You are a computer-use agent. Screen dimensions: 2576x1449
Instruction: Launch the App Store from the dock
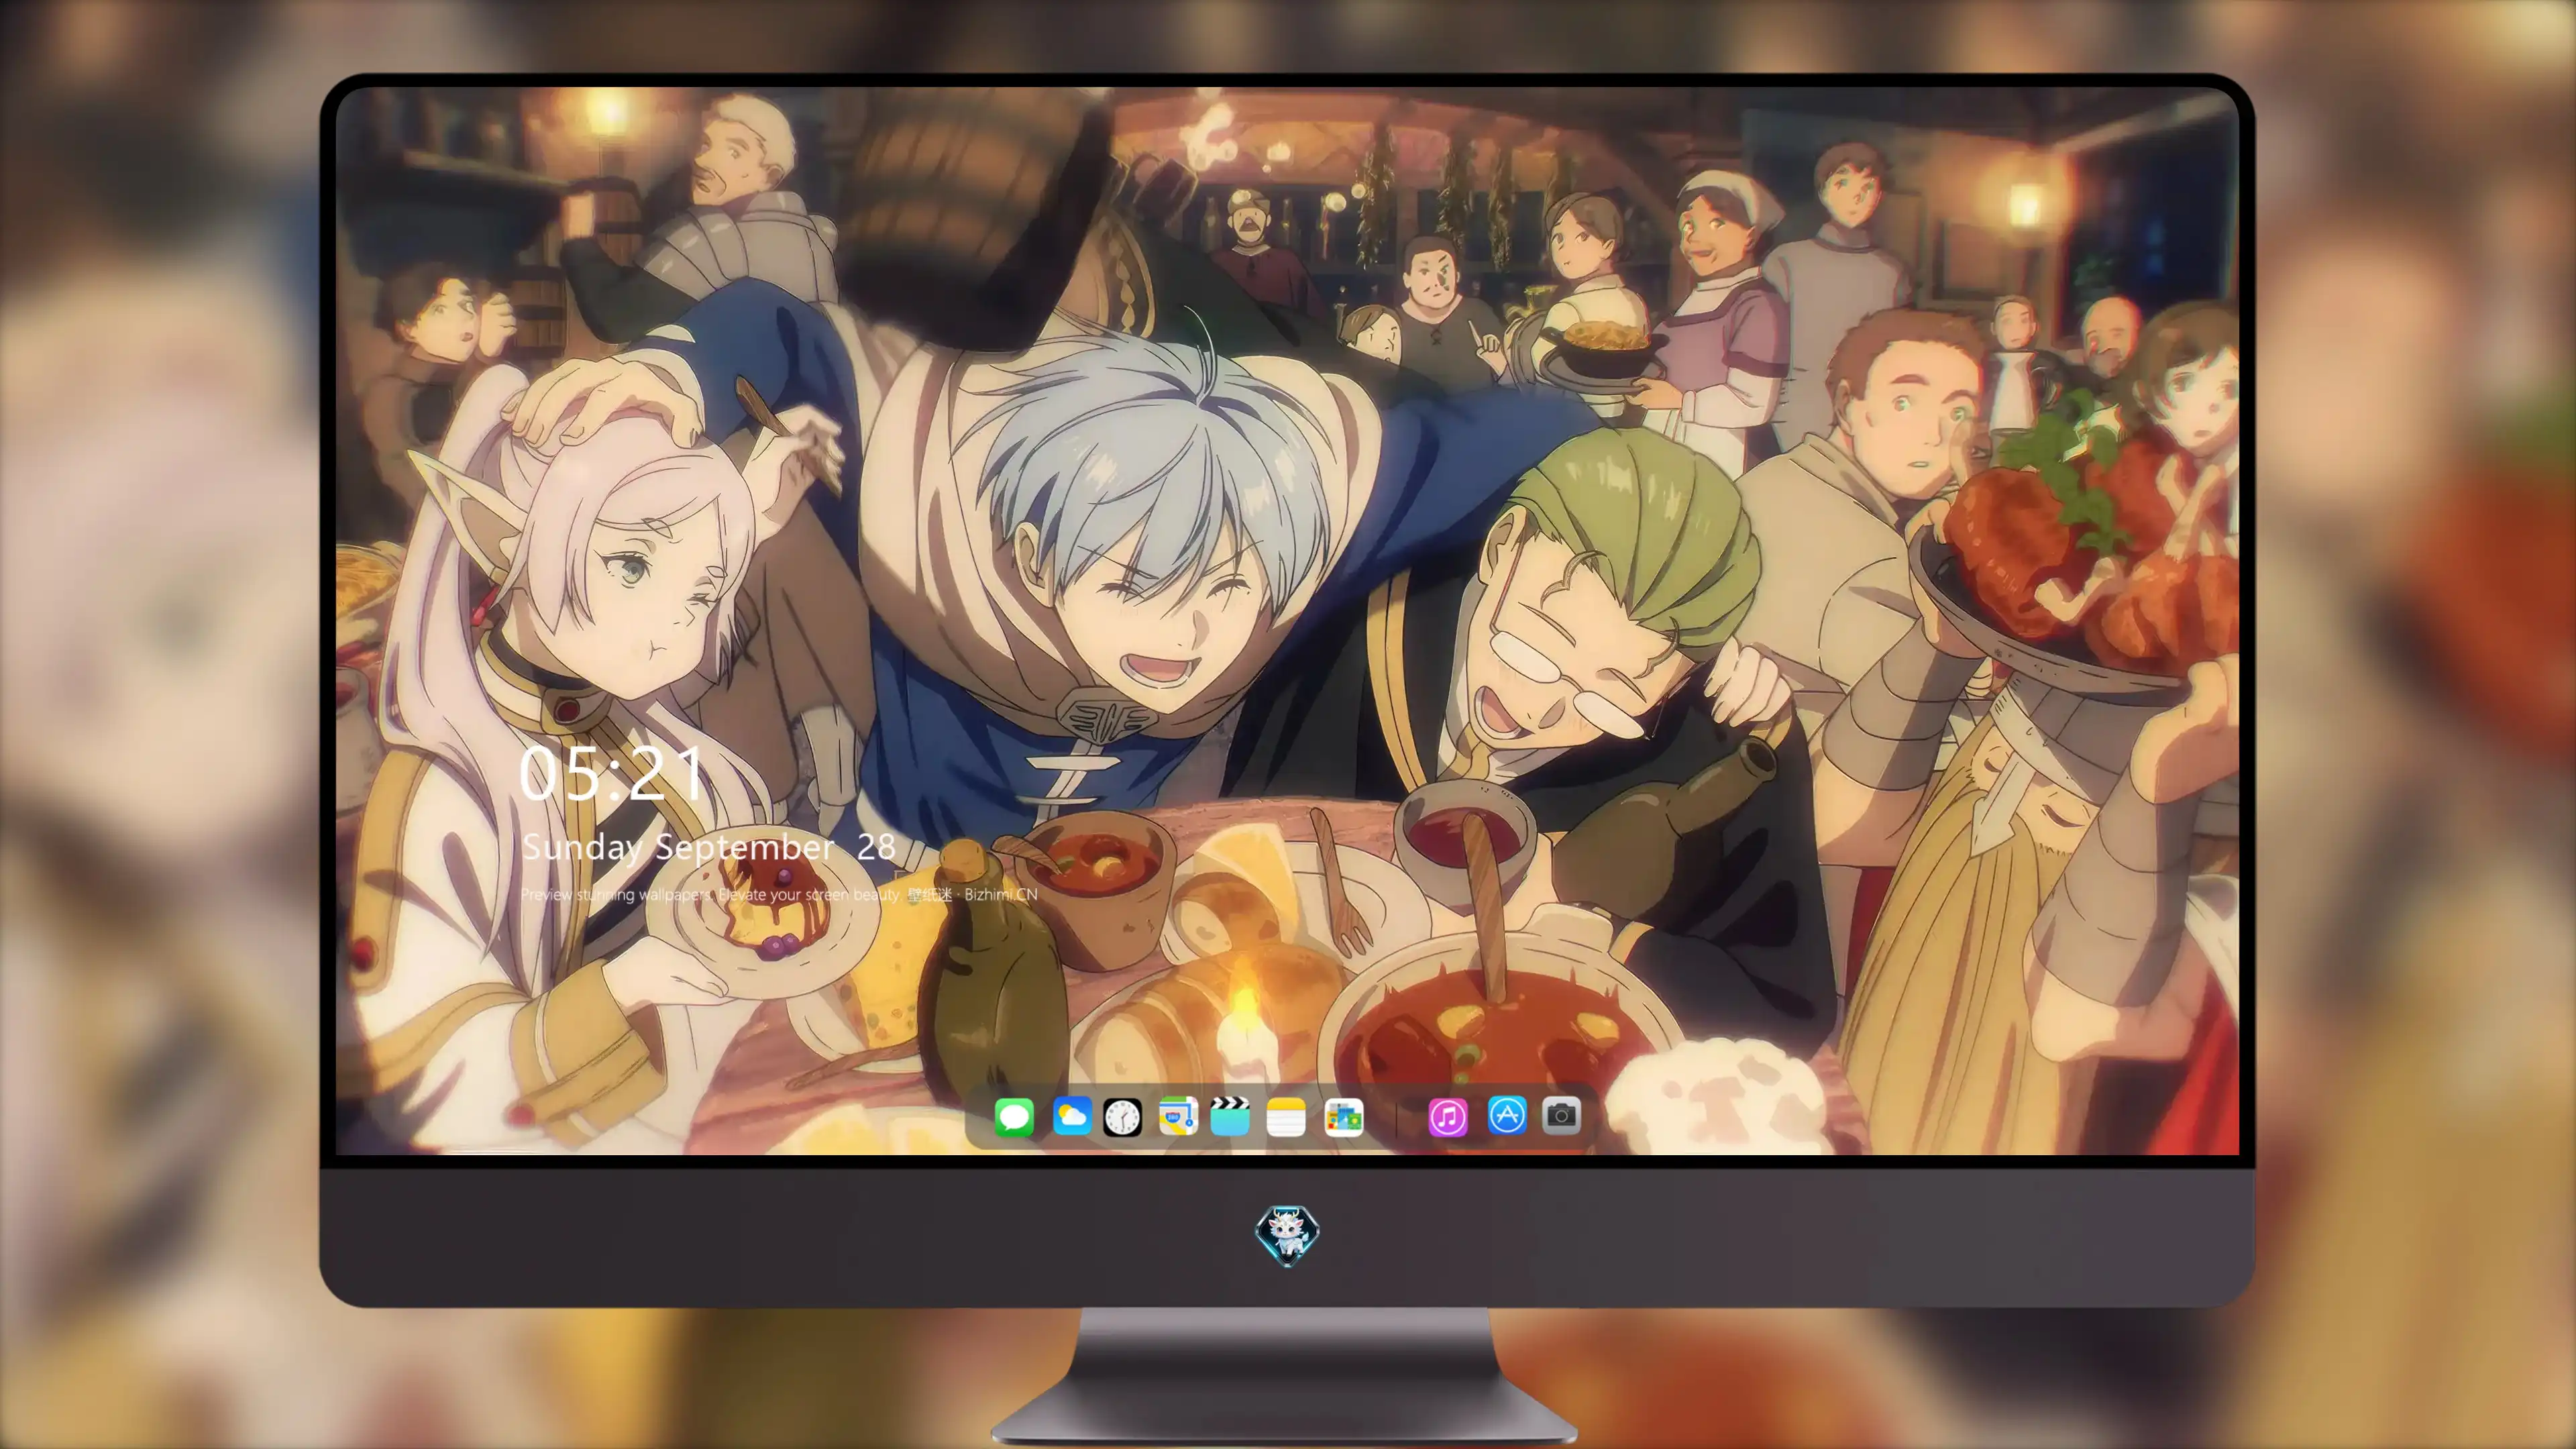click(x=1507, y=1115)
